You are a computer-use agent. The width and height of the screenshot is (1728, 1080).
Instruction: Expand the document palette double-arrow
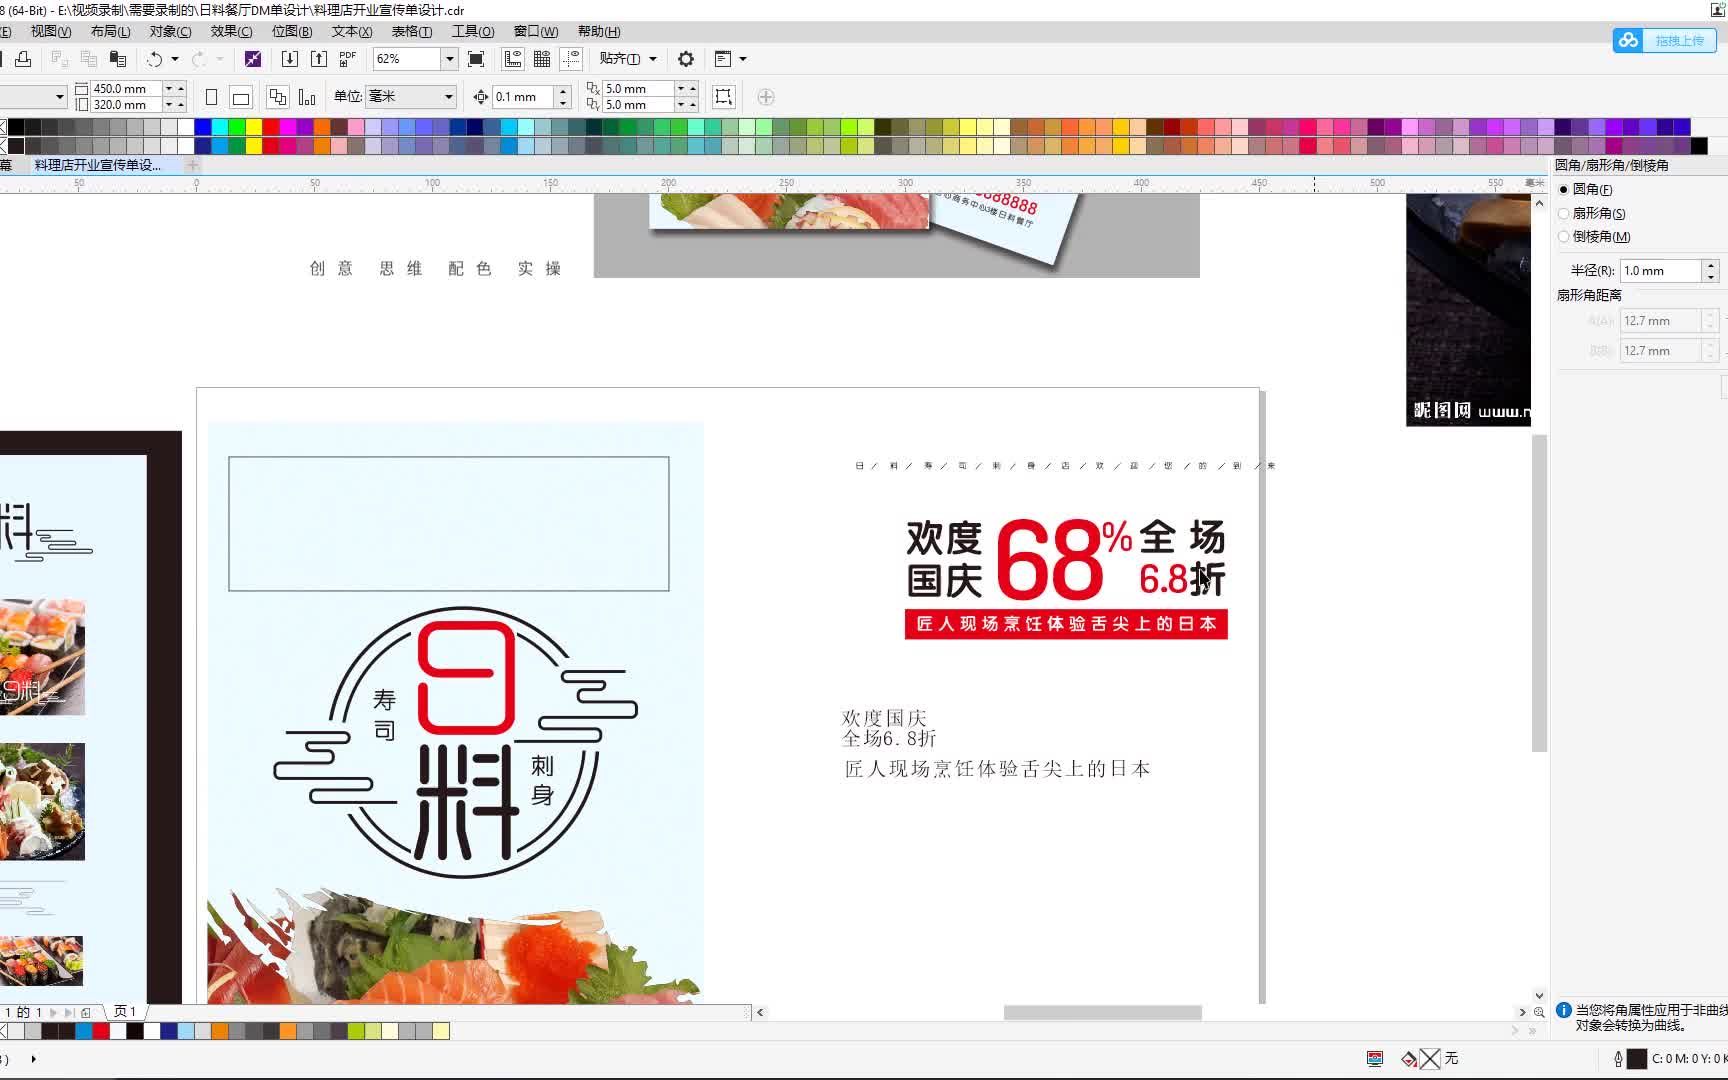click(x=1532, y=1031)
